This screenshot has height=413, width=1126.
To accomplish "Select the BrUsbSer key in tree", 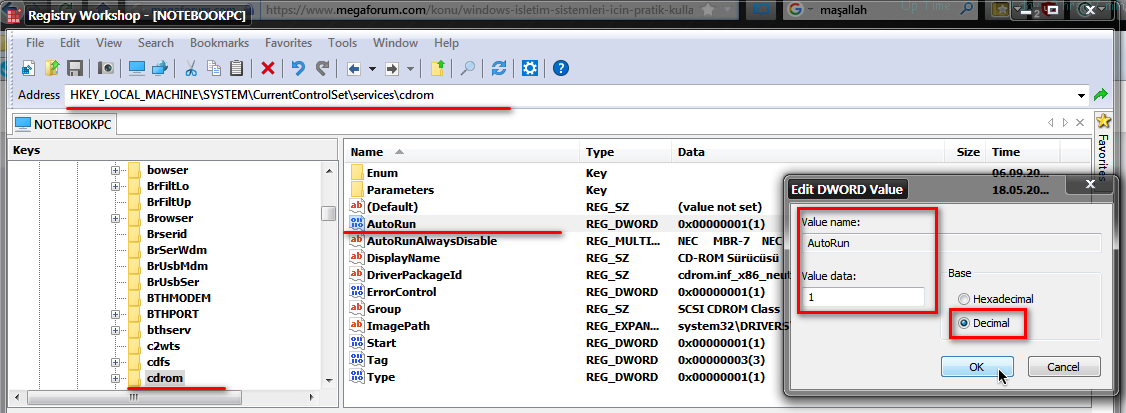I will pos(173,282).
